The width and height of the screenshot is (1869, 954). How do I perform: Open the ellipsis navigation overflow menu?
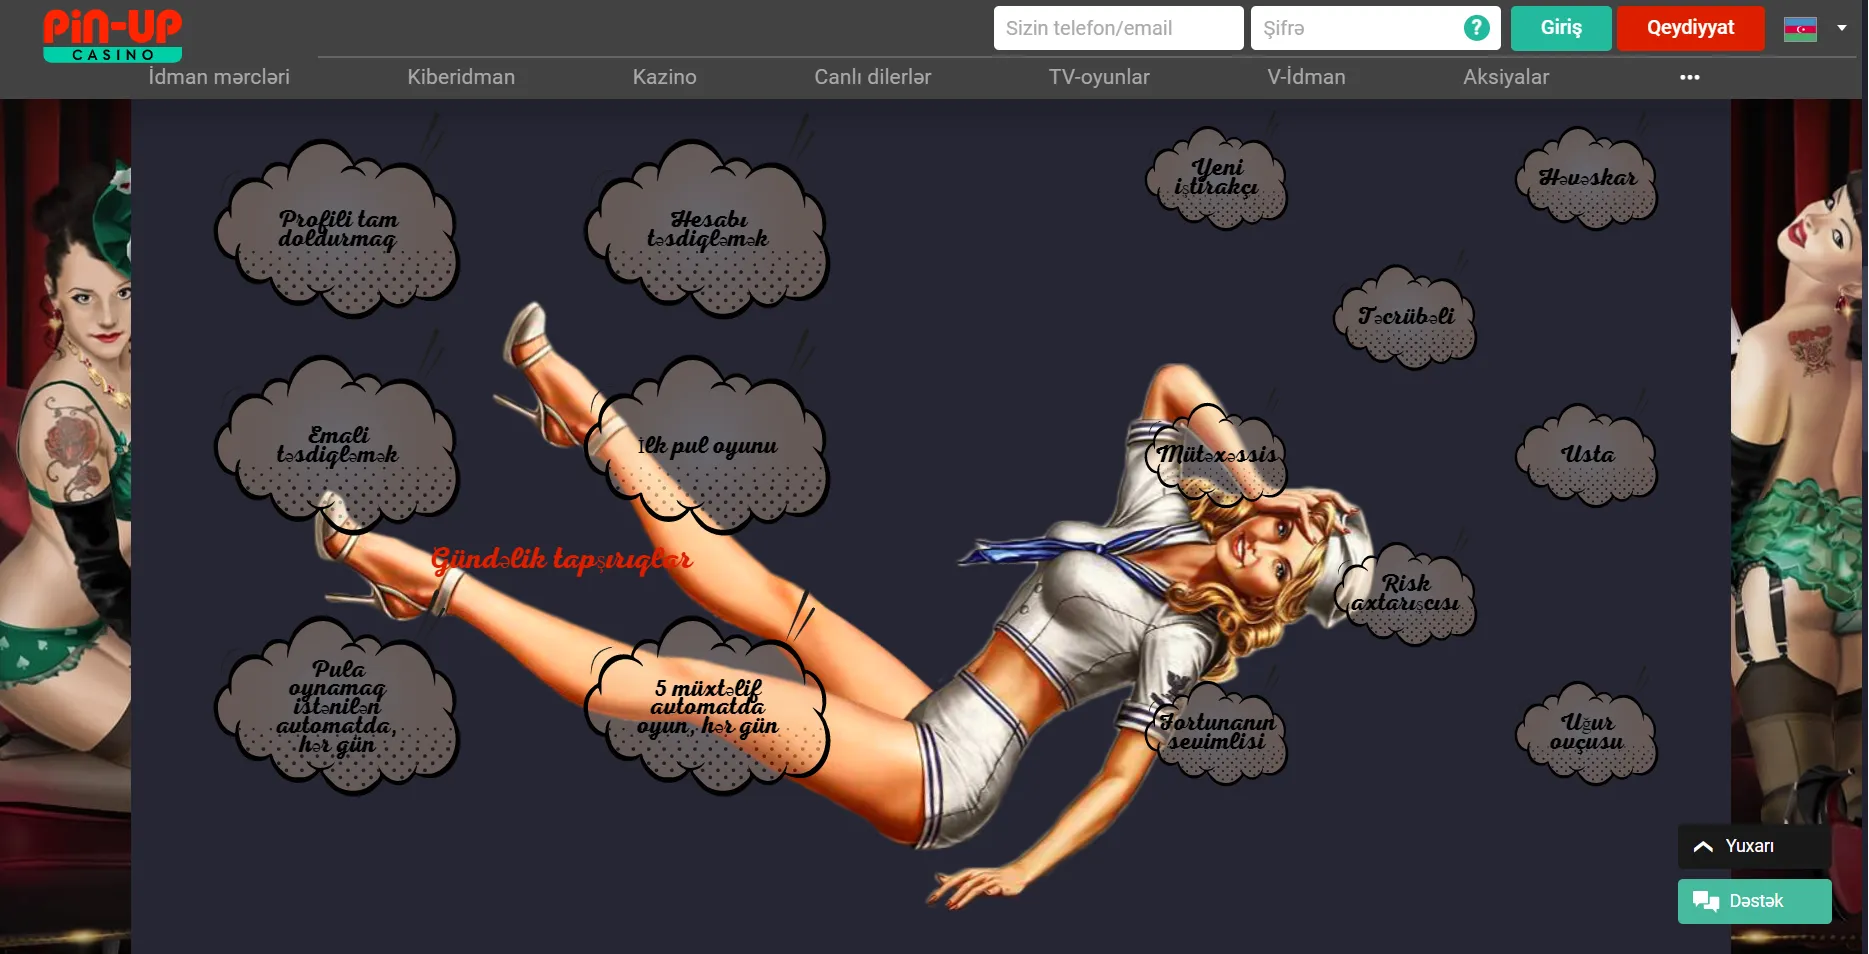[x=1690, y=77]
